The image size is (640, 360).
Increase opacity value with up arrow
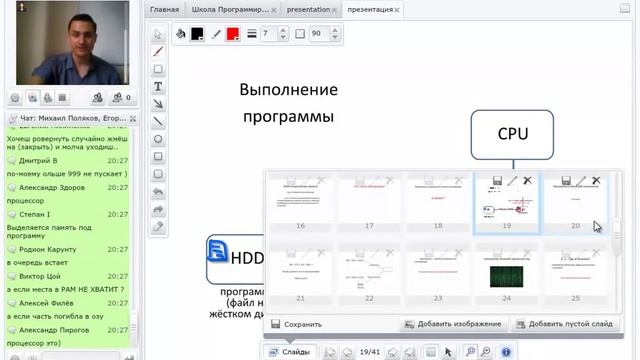[335, 30]
